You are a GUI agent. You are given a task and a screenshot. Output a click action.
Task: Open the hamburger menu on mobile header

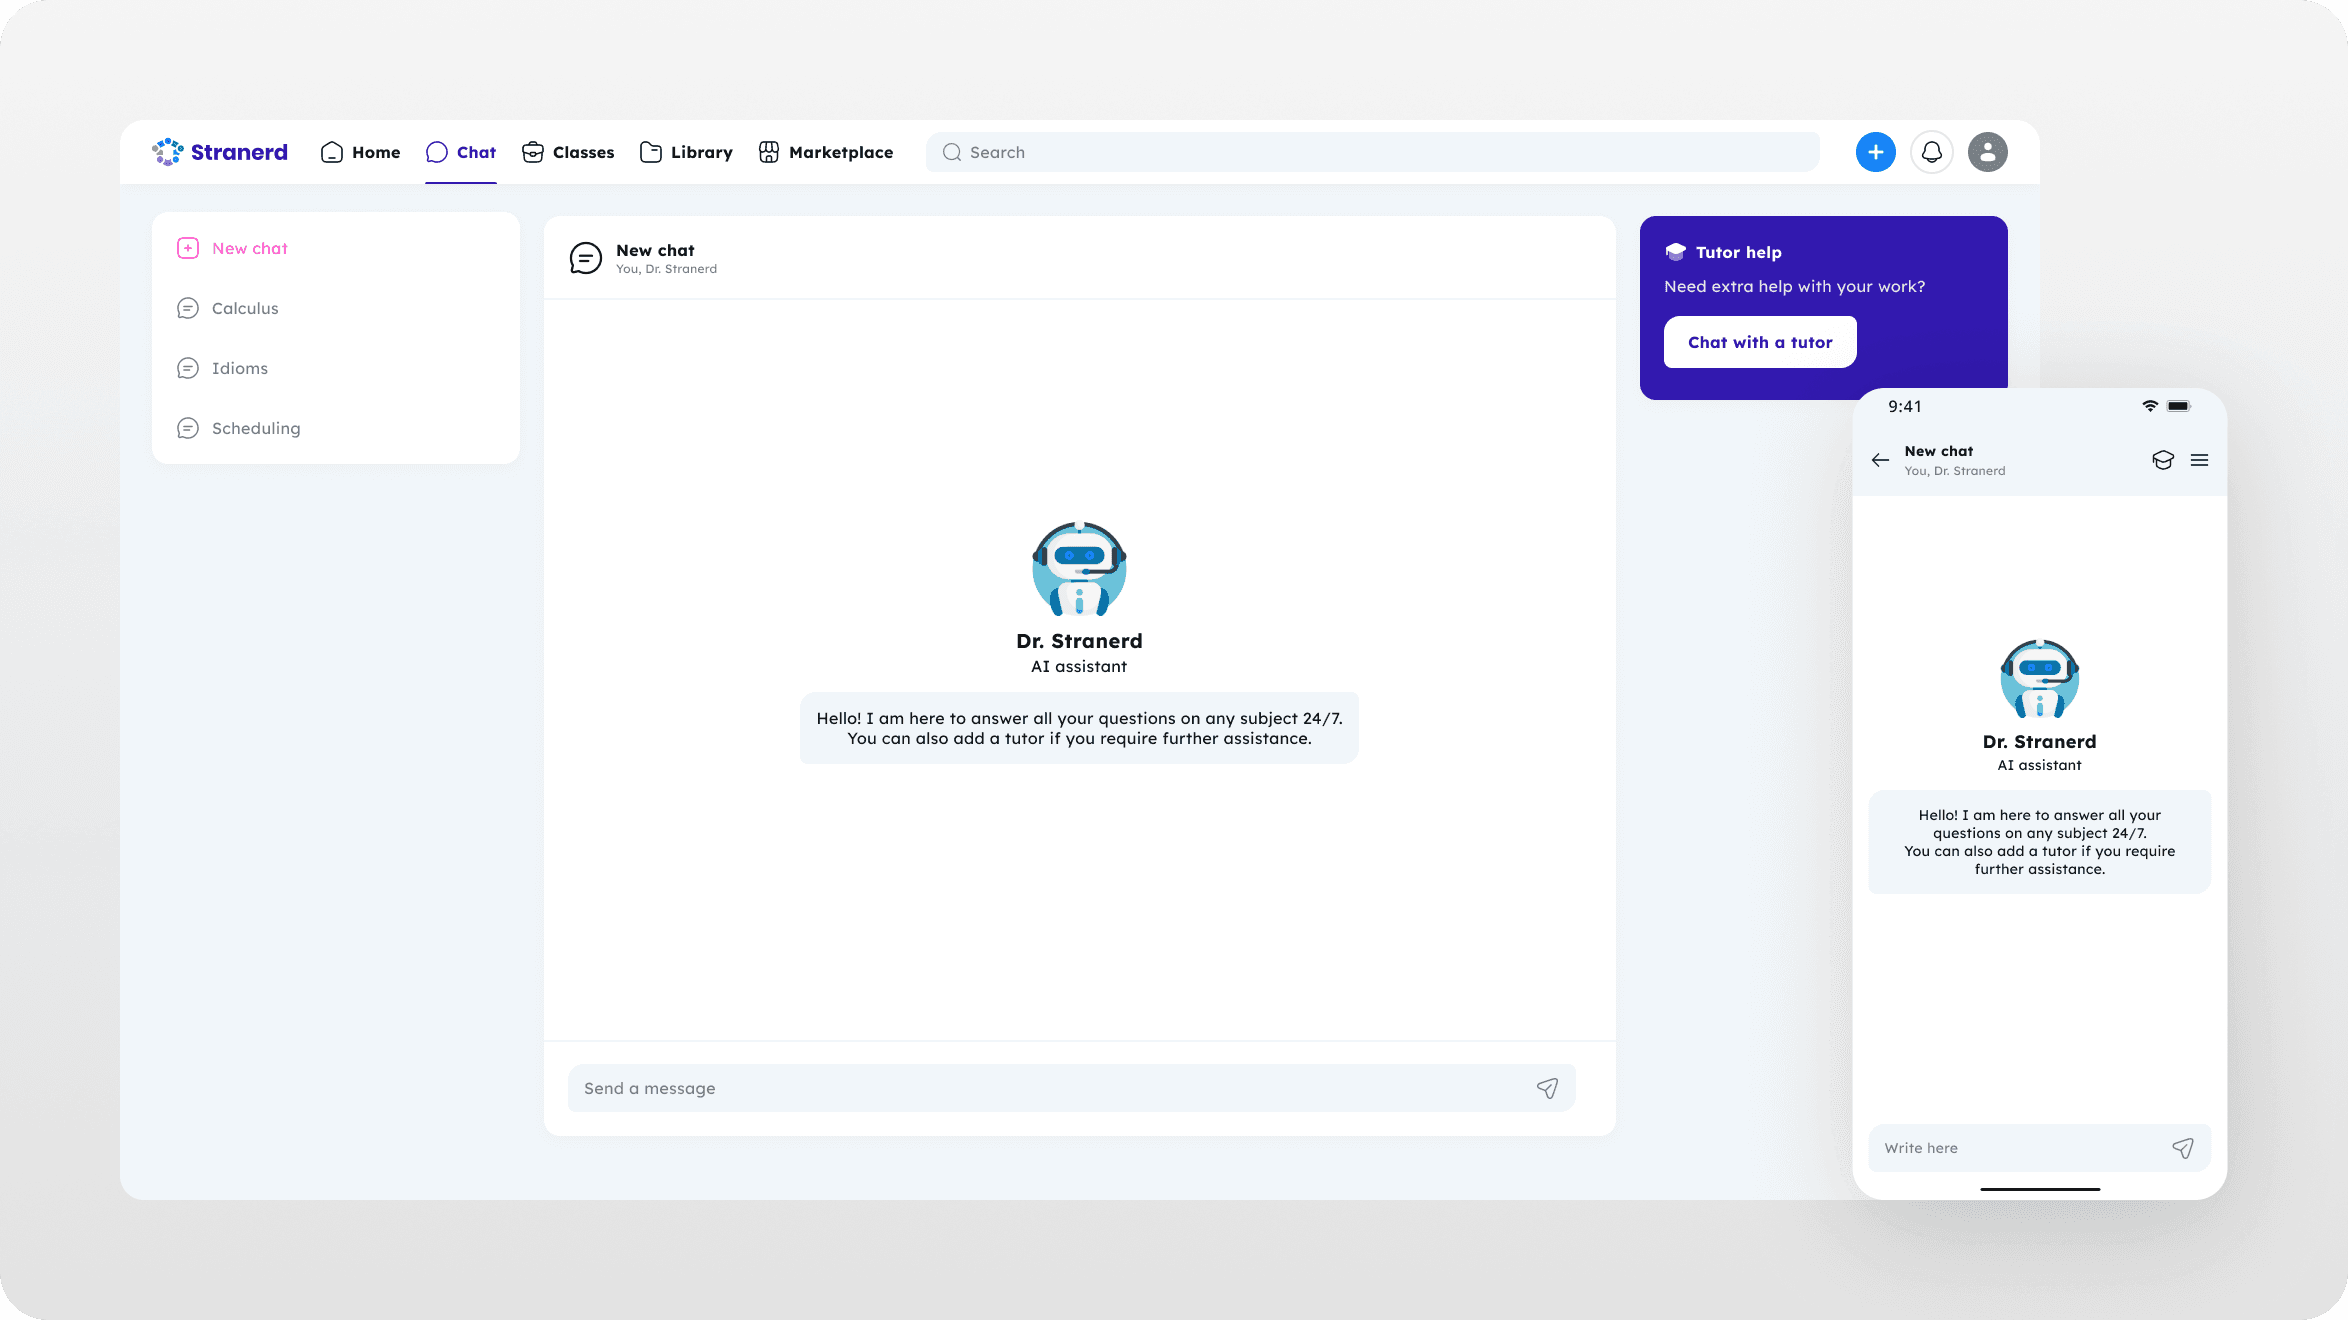[2199, 460]
